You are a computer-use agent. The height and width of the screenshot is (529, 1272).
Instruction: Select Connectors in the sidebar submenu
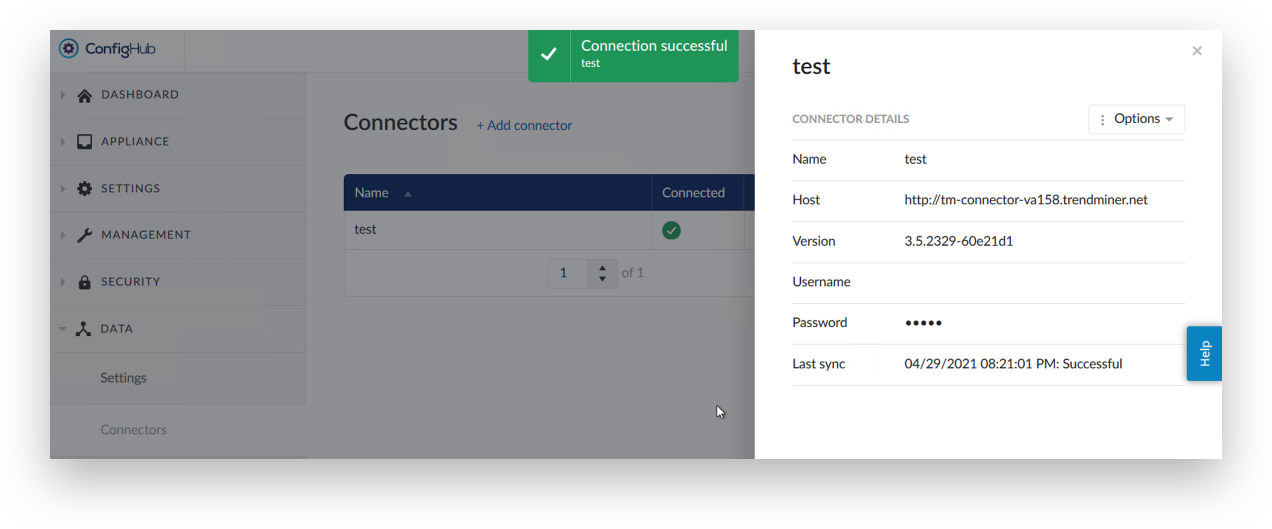133,430
